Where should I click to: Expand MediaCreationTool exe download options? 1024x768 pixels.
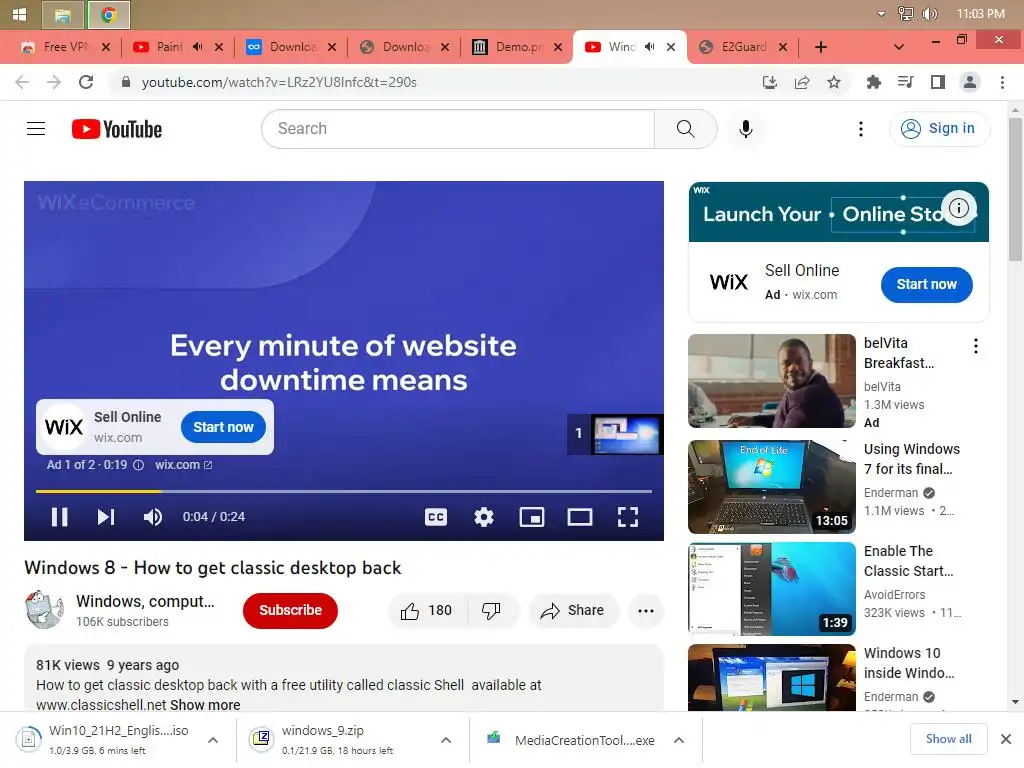point(679,740)
